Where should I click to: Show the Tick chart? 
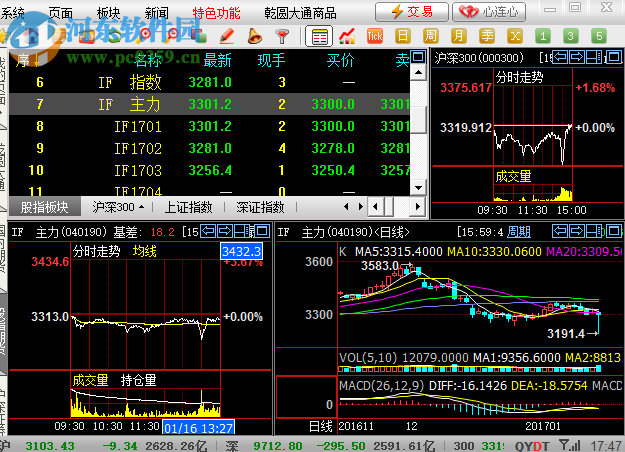[x=375, y=36]
